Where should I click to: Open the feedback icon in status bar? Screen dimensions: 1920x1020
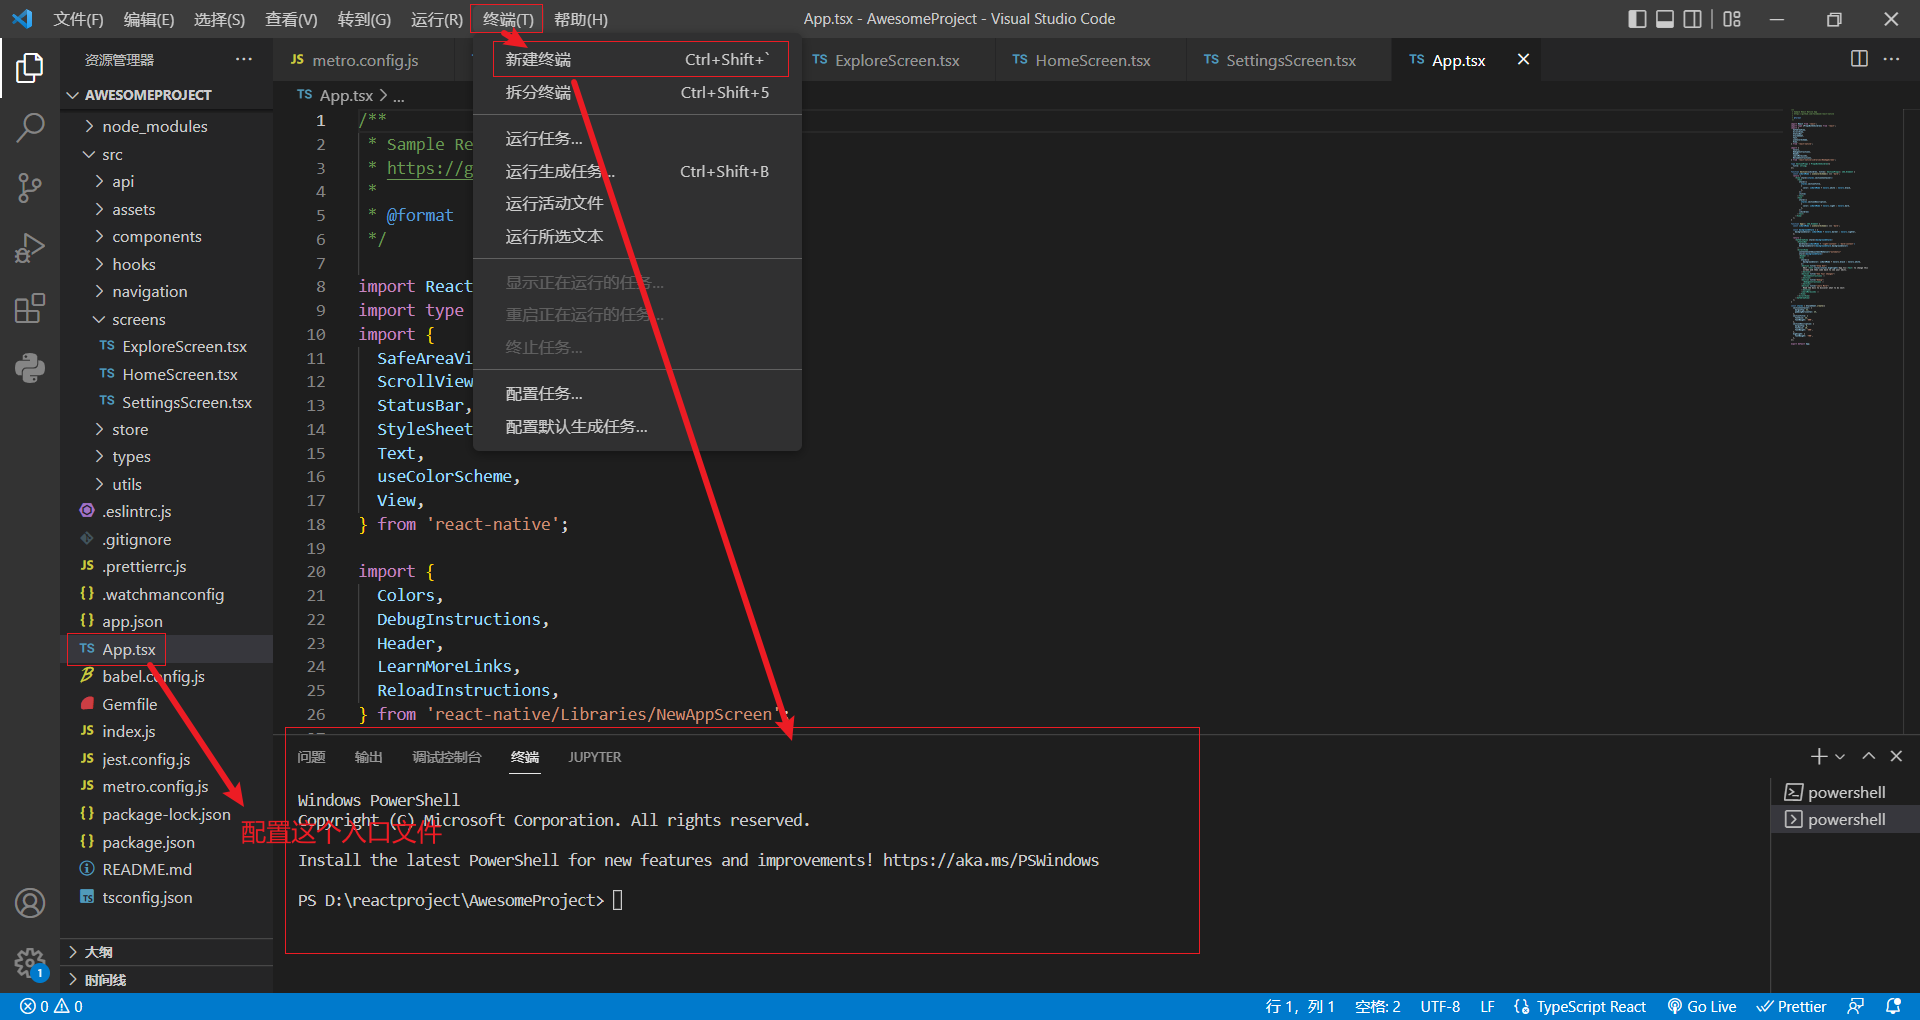tap(1856, 1006)
